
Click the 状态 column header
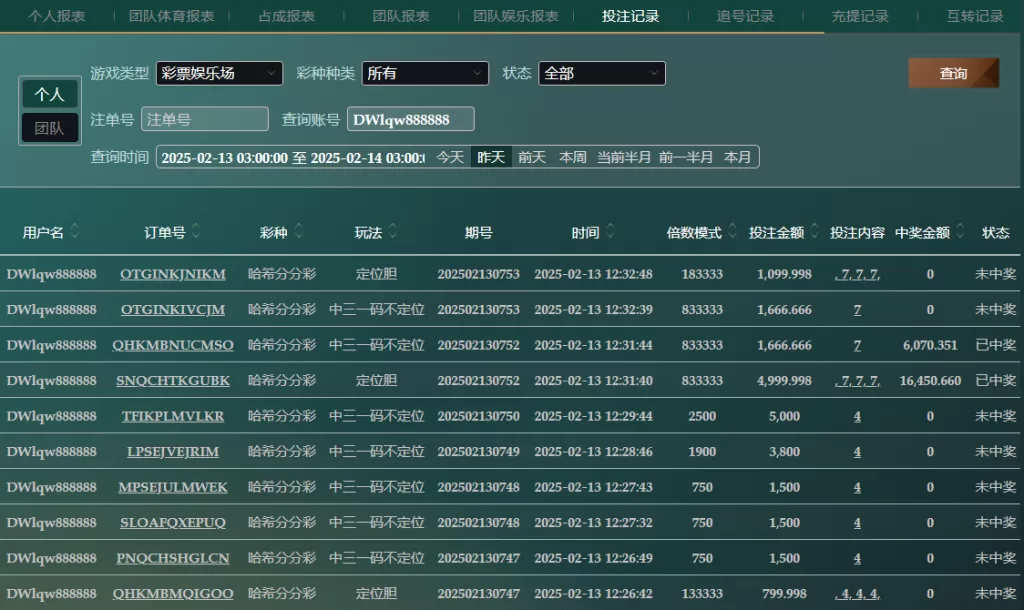(x=996, y=233)
